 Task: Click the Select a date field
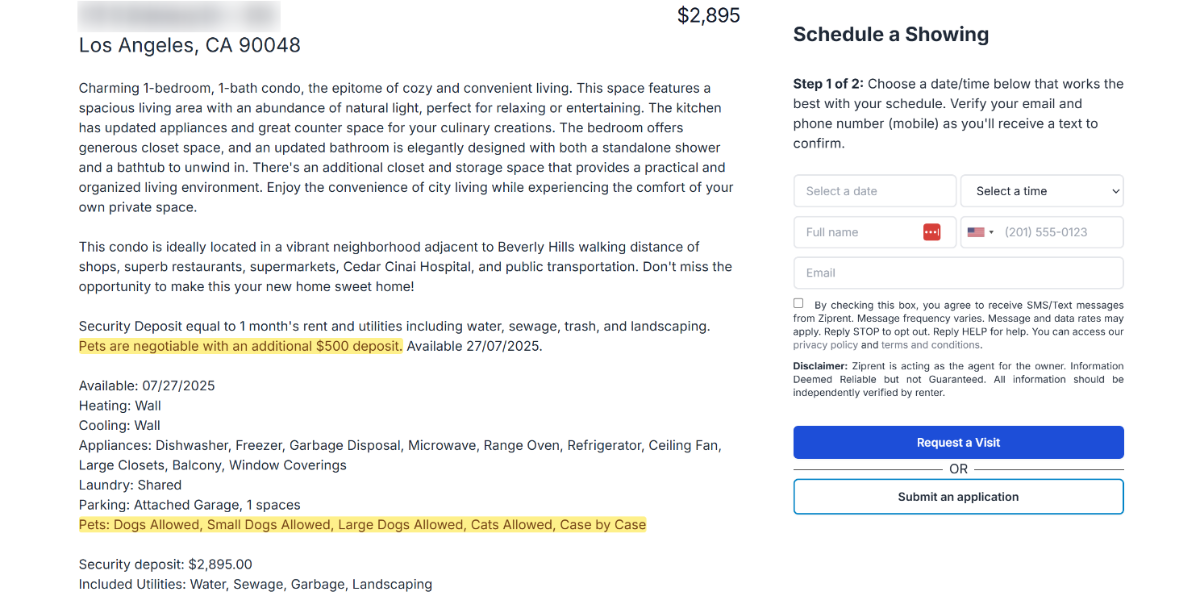click(874, 191)
